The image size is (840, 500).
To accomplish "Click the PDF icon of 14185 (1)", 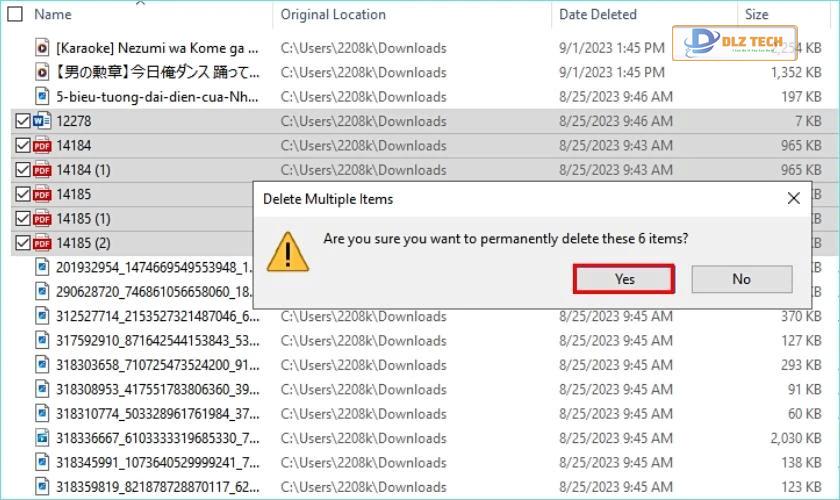I will (x=42, y=219).
